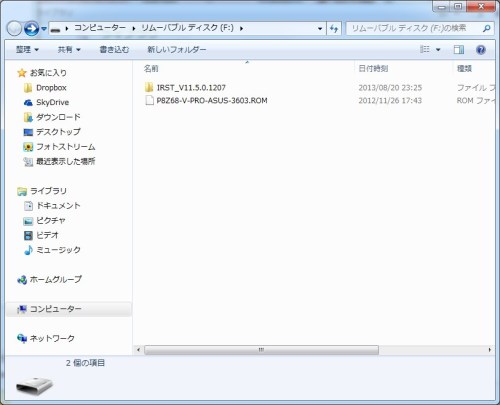Click the ピクチャ library icon
Image resolution: width=500 pixels, height=405 pixels.
tap(28, 221)
